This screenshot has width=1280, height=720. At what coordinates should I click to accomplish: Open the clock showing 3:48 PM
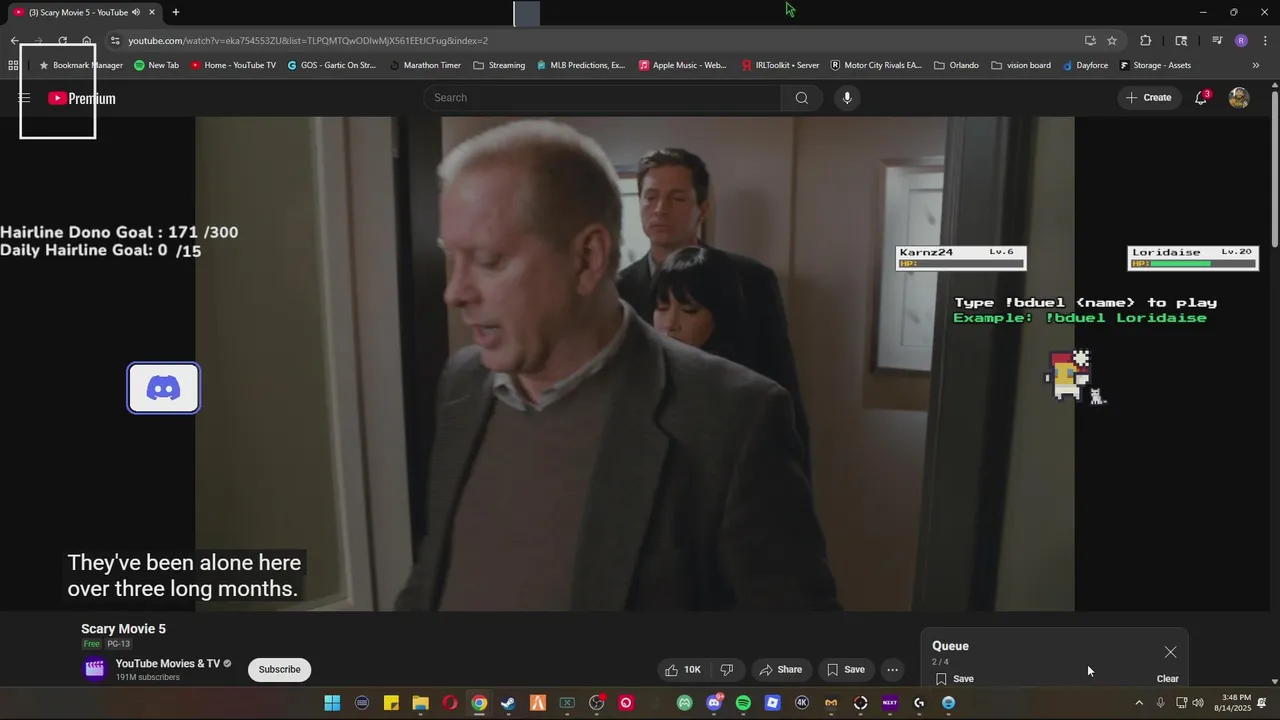1232,703
